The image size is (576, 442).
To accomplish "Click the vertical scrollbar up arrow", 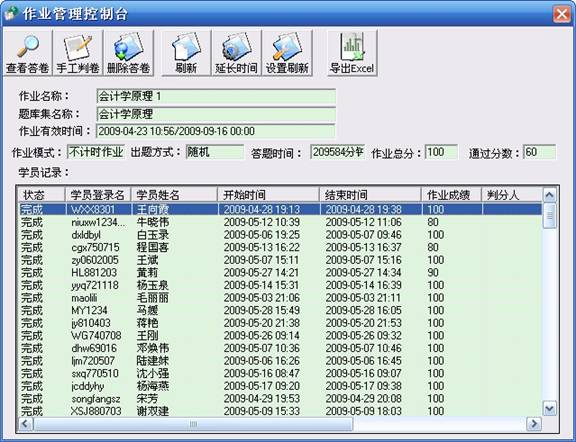I will 550,195.
